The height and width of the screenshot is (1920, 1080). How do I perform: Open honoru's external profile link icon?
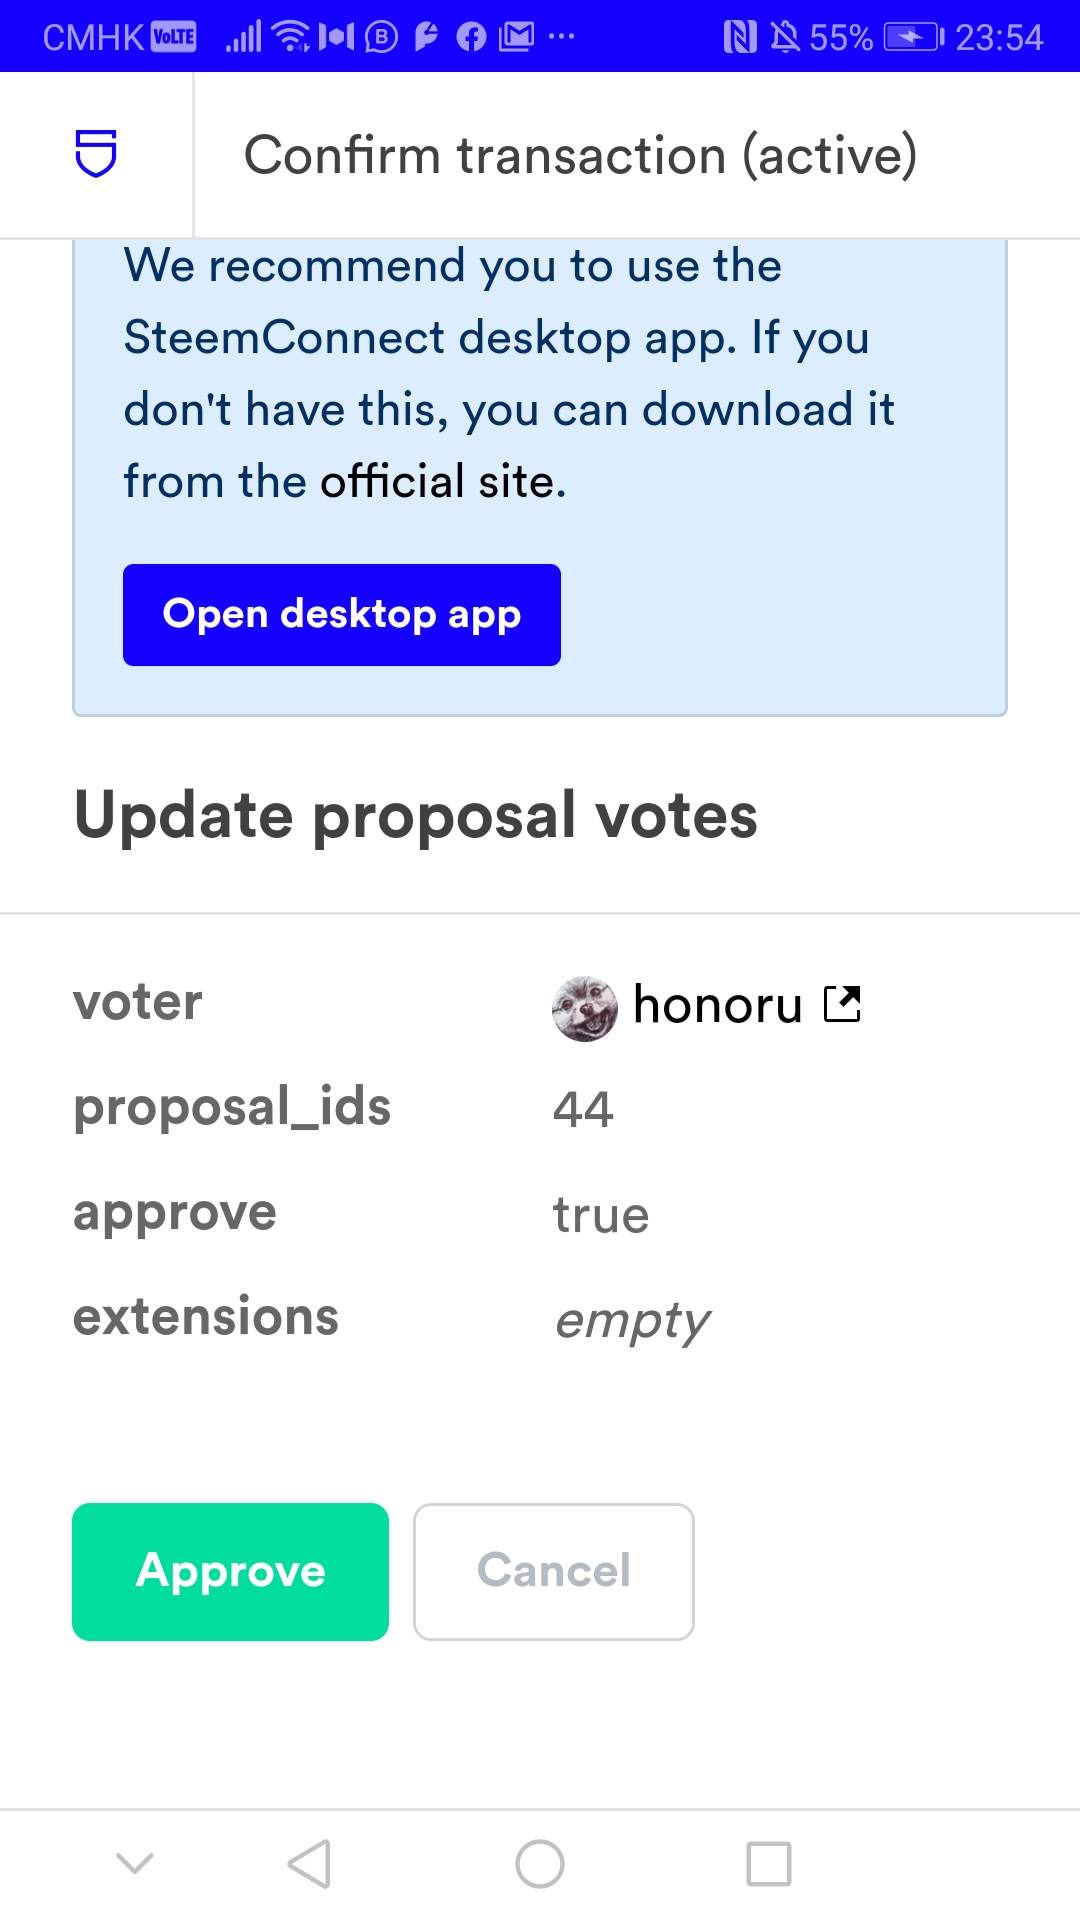842,1004
